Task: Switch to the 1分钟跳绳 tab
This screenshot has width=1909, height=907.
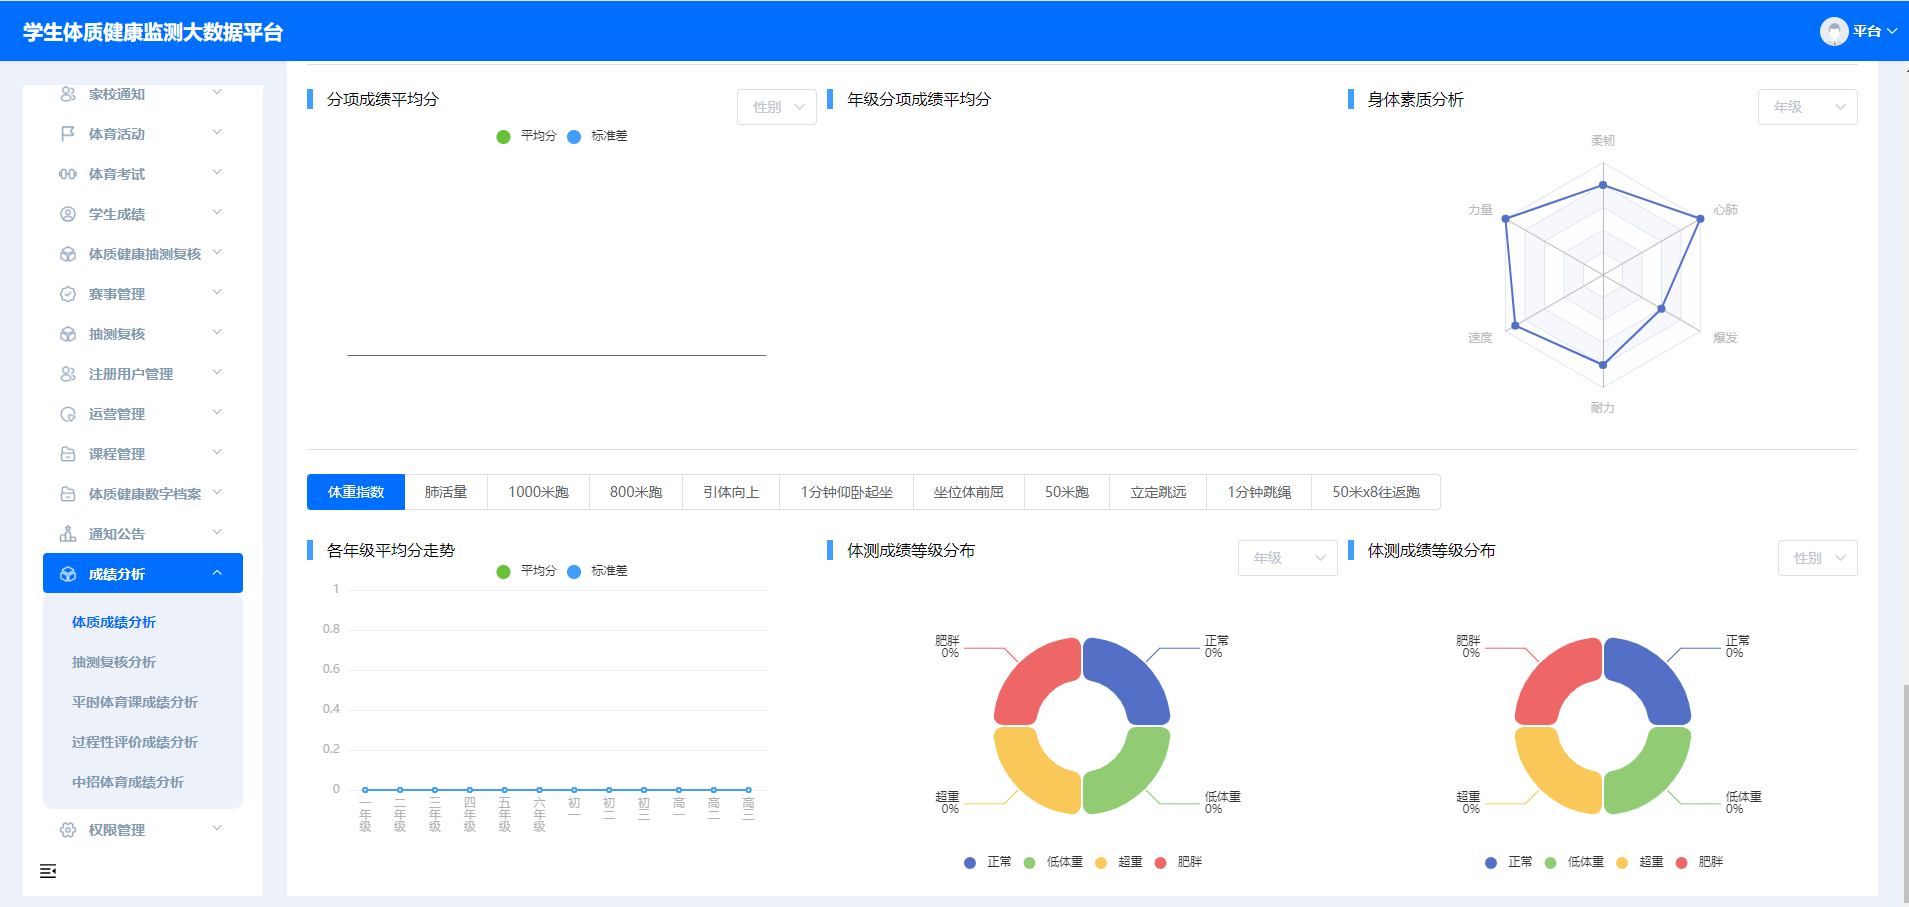Action: click(x=1259, y=492)
